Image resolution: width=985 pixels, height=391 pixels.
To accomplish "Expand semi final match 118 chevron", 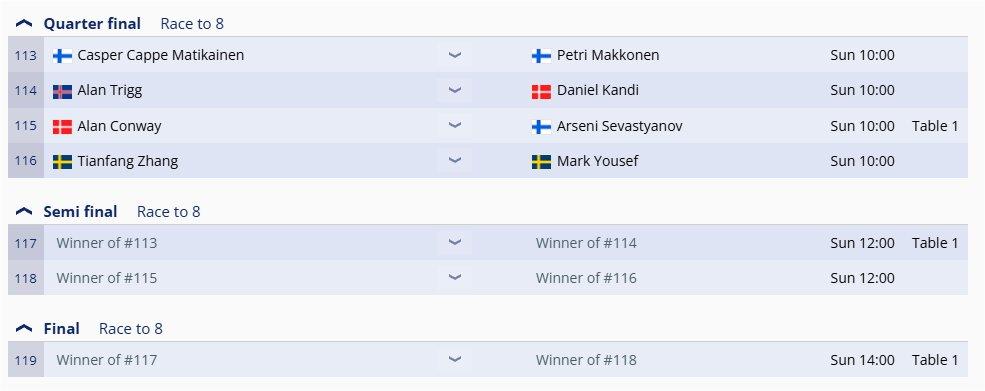I will point(455,278).
